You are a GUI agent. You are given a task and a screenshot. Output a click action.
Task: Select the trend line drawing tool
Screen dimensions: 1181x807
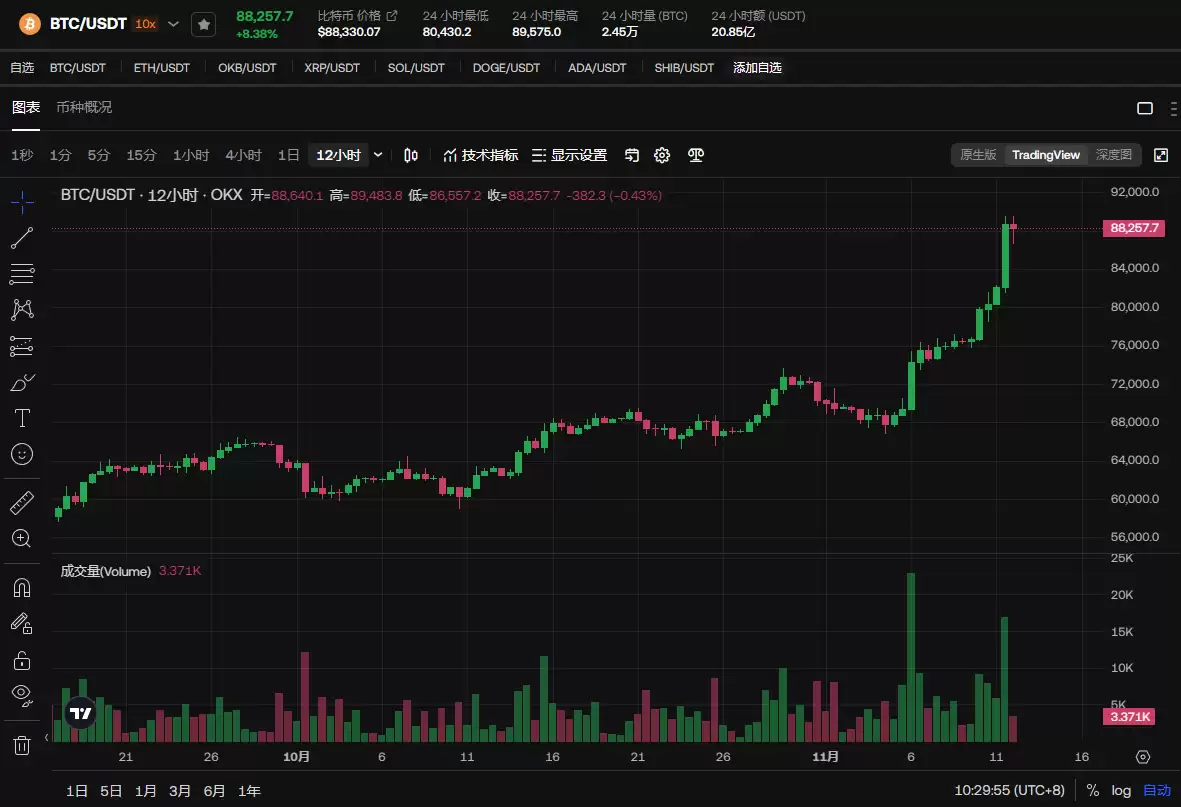pyautogui.click(x=22, y=237)
